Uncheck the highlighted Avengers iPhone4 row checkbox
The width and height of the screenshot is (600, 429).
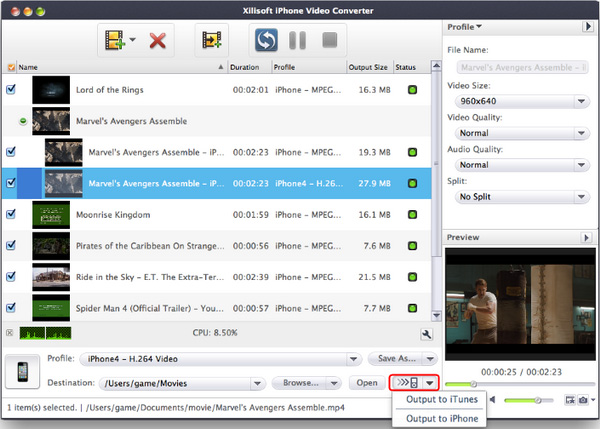pyautogui.click(x=11, y=183)
